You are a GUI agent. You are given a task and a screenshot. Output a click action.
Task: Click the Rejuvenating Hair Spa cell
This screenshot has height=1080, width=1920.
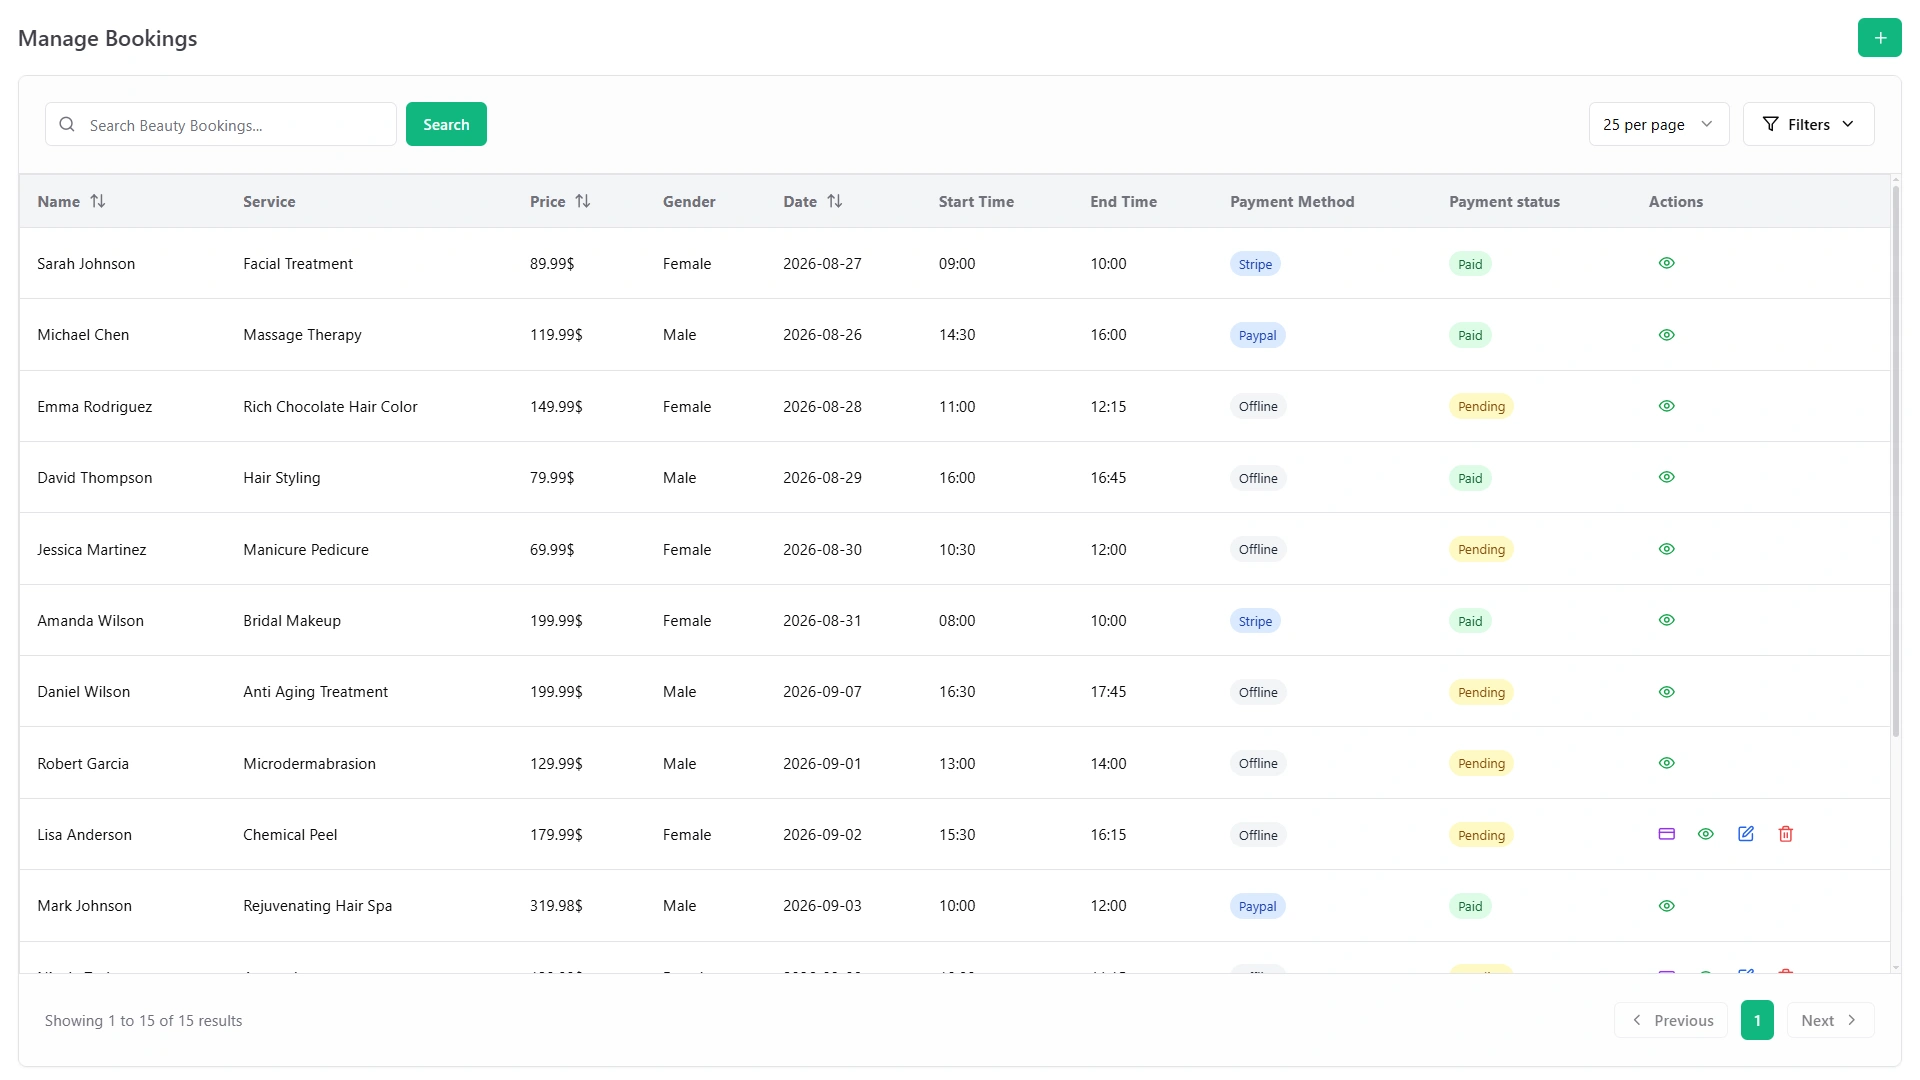point(317,906)
